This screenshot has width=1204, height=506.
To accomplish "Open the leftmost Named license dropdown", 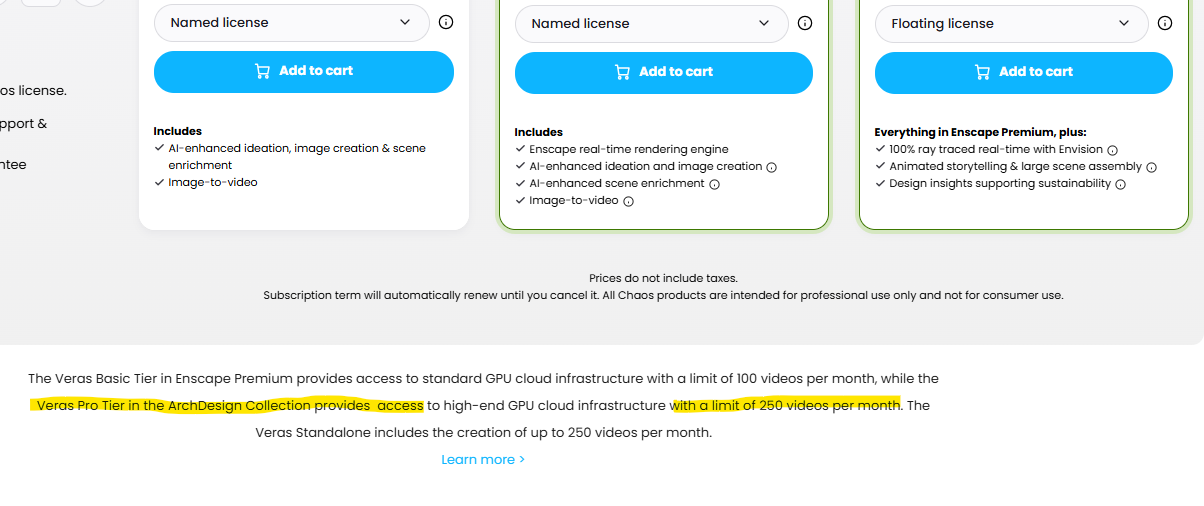I will click(291, 22).
